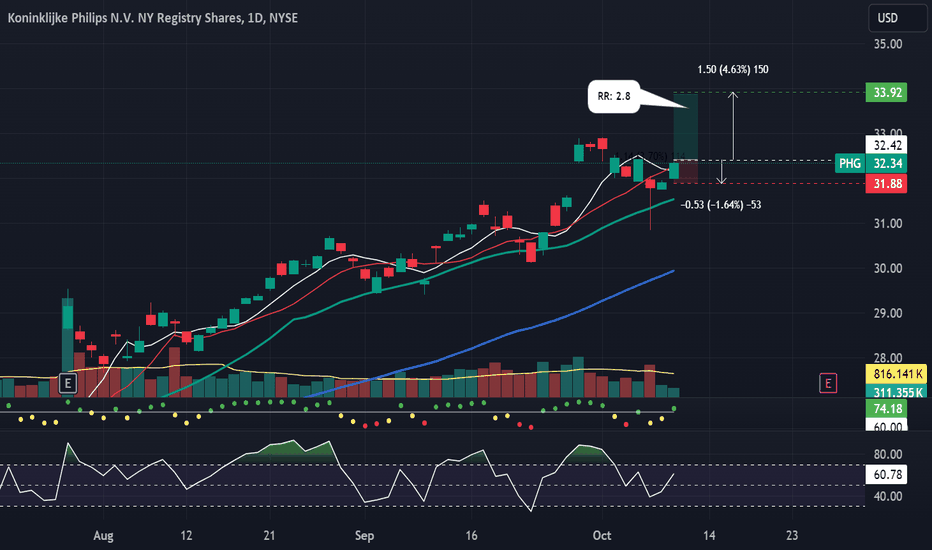Click the 30.00 price axis label
932x550 pixels.
pos(887,268)
